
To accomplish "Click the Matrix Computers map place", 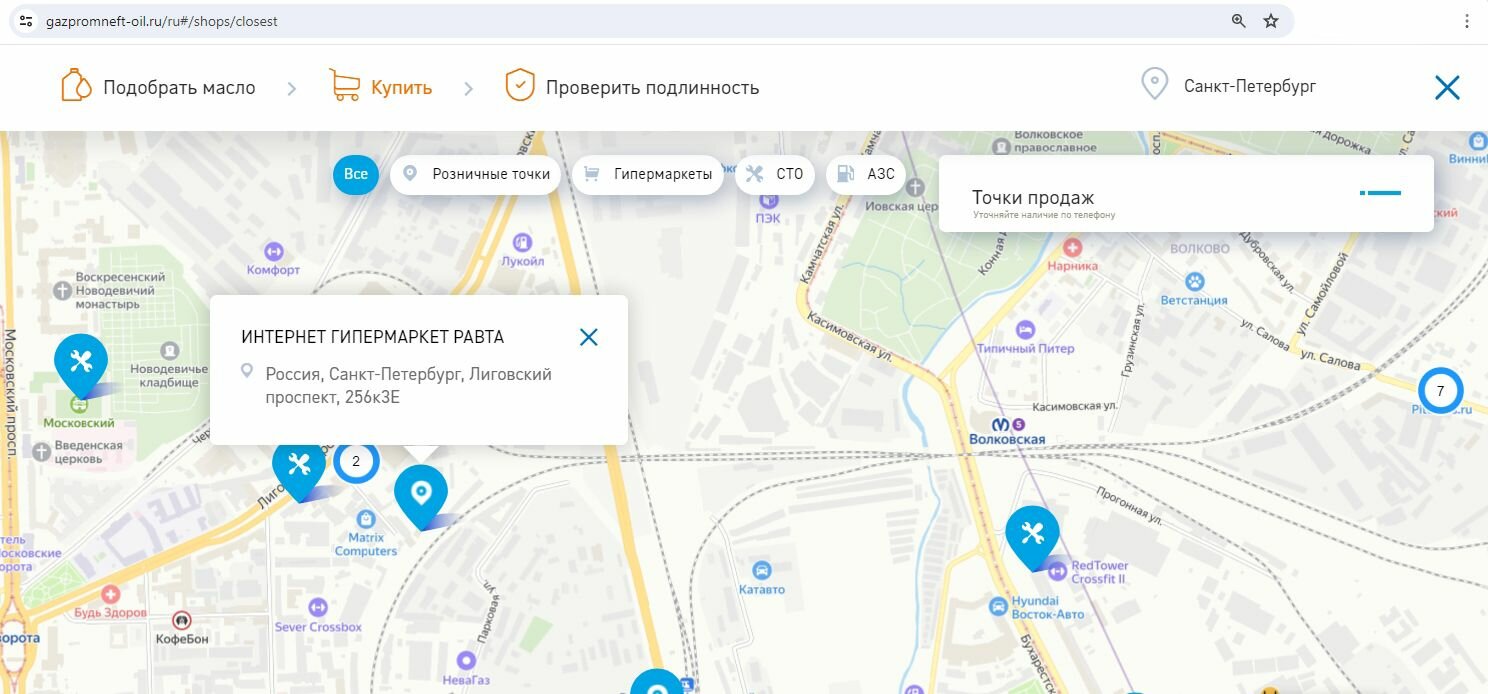I will (366, 519).
